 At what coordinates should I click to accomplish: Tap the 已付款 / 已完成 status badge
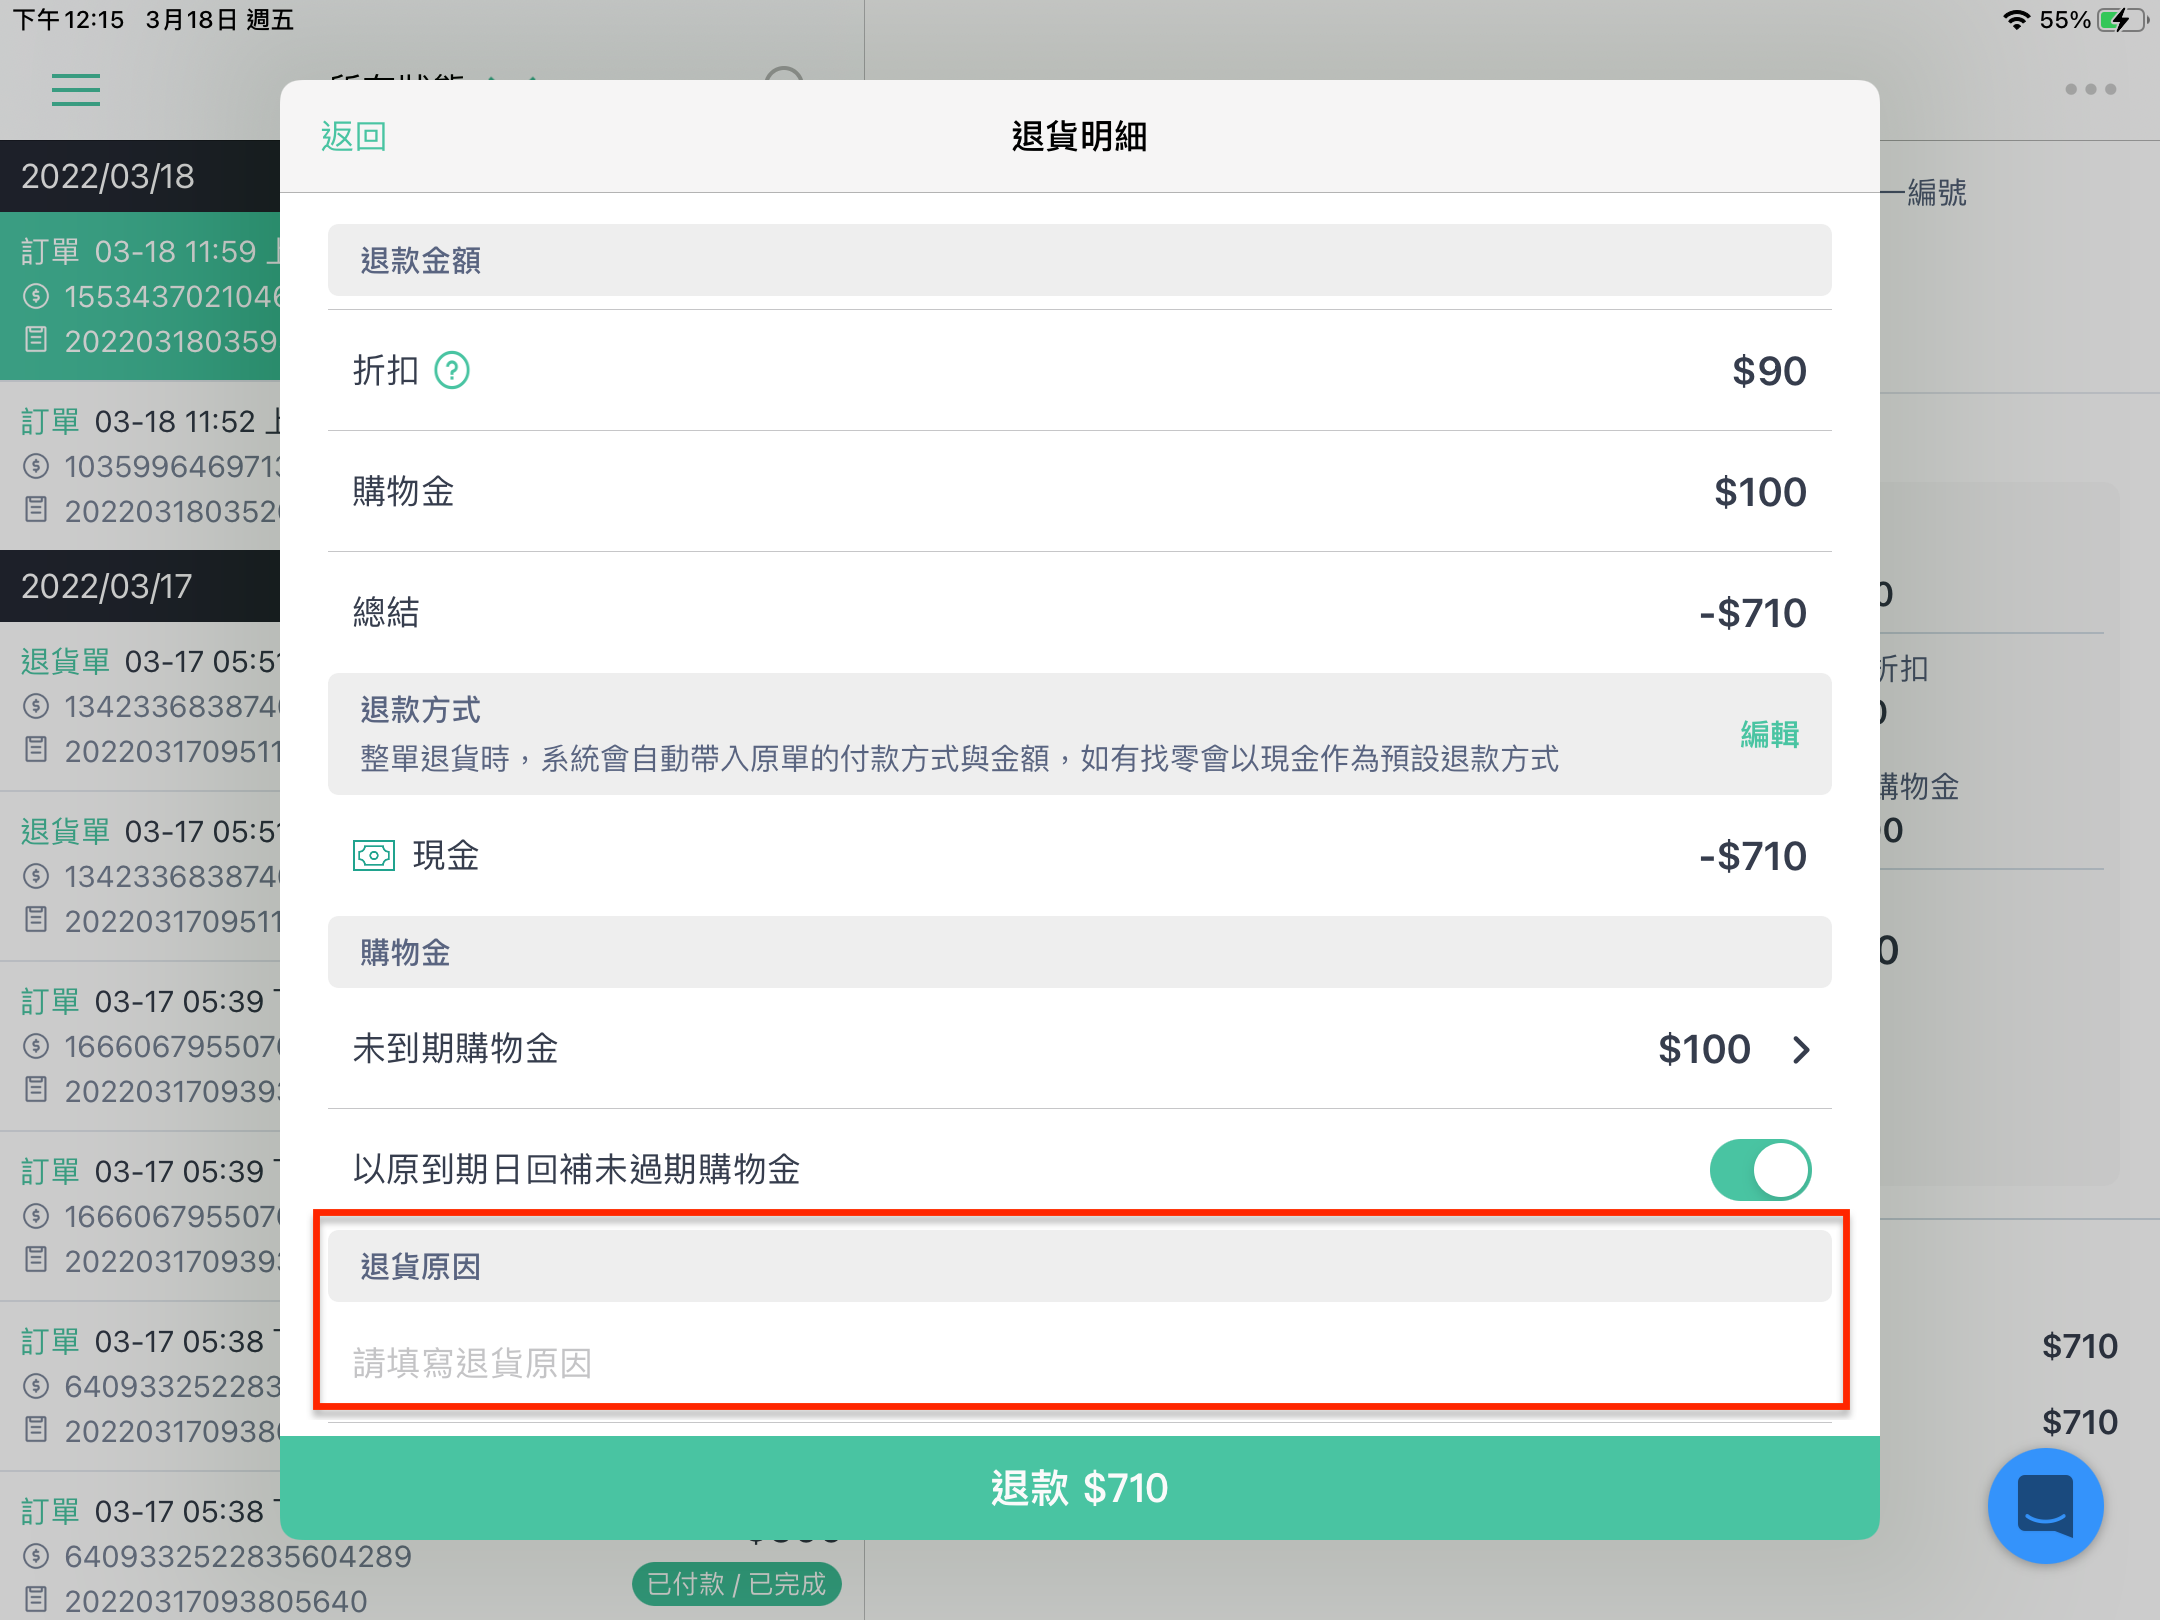[x=736, y=1584]
